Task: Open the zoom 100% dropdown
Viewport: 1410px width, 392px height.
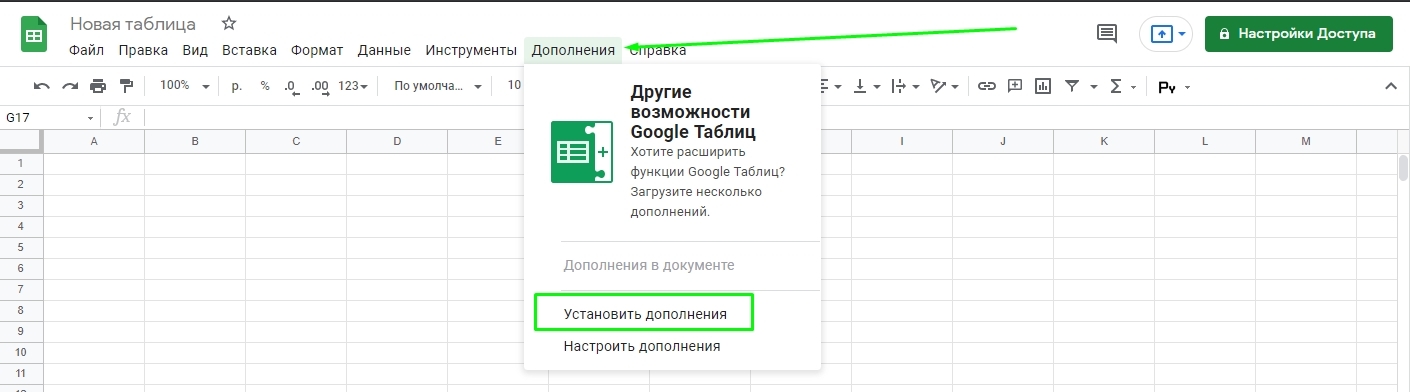Action: pyautogui.click(x=185, y=86)
